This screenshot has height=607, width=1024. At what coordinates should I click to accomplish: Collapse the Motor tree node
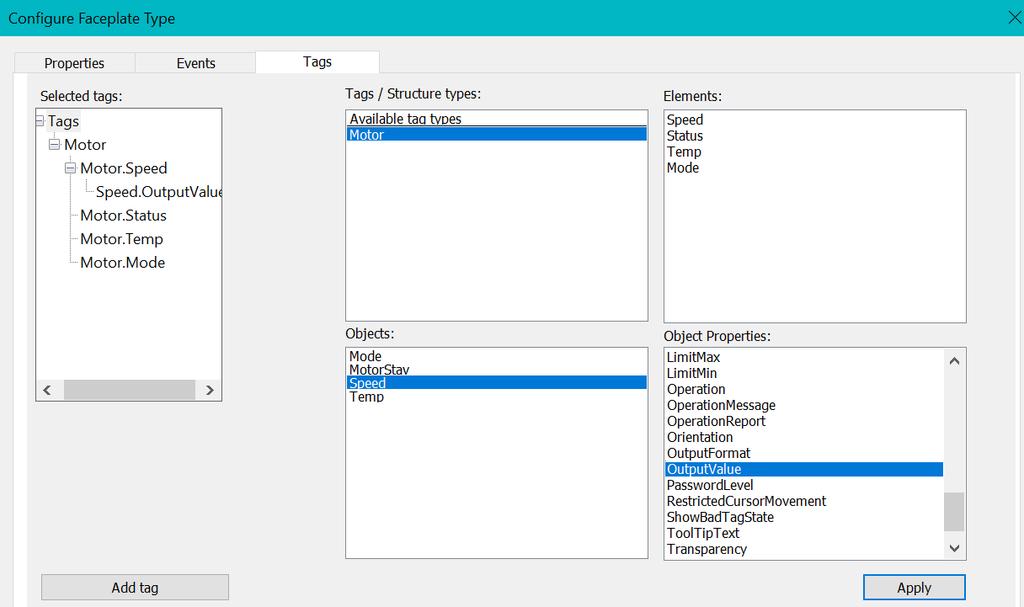click(54, 144)
